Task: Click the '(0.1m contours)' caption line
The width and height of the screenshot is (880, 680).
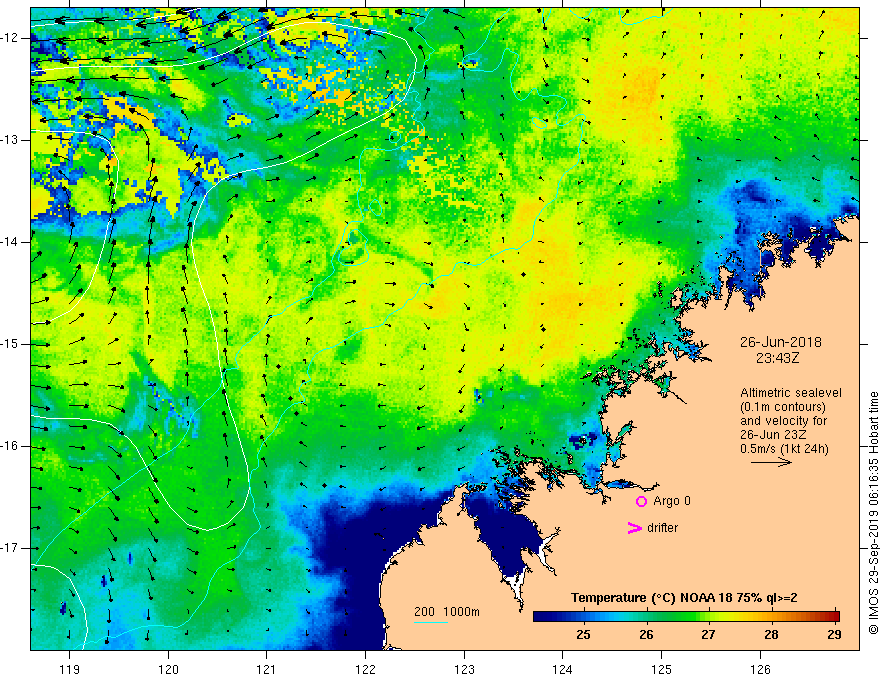Action: 783,407
